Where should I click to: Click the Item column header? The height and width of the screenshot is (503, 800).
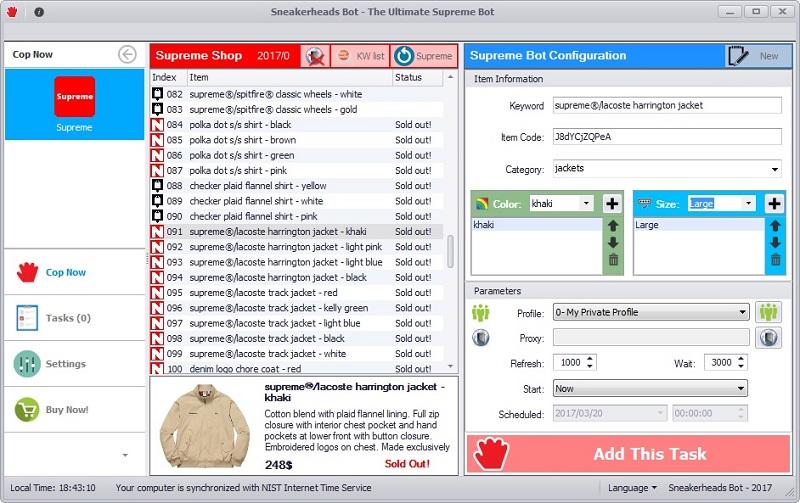(x=289, y=78)
